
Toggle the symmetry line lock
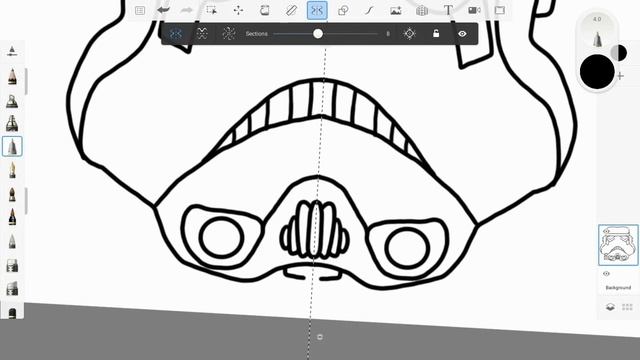(x=436, y=33)
